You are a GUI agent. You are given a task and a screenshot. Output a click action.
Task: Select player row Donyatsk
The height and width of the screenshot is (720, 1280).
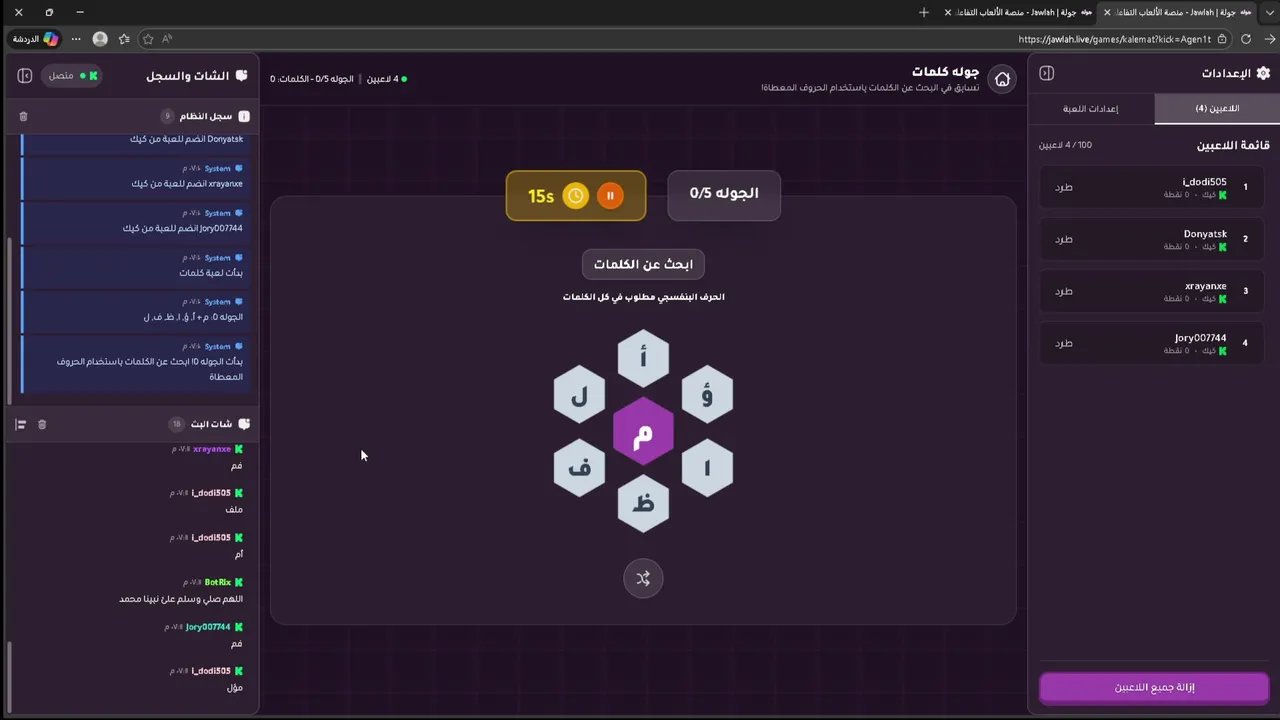(x=1152, y=239)
